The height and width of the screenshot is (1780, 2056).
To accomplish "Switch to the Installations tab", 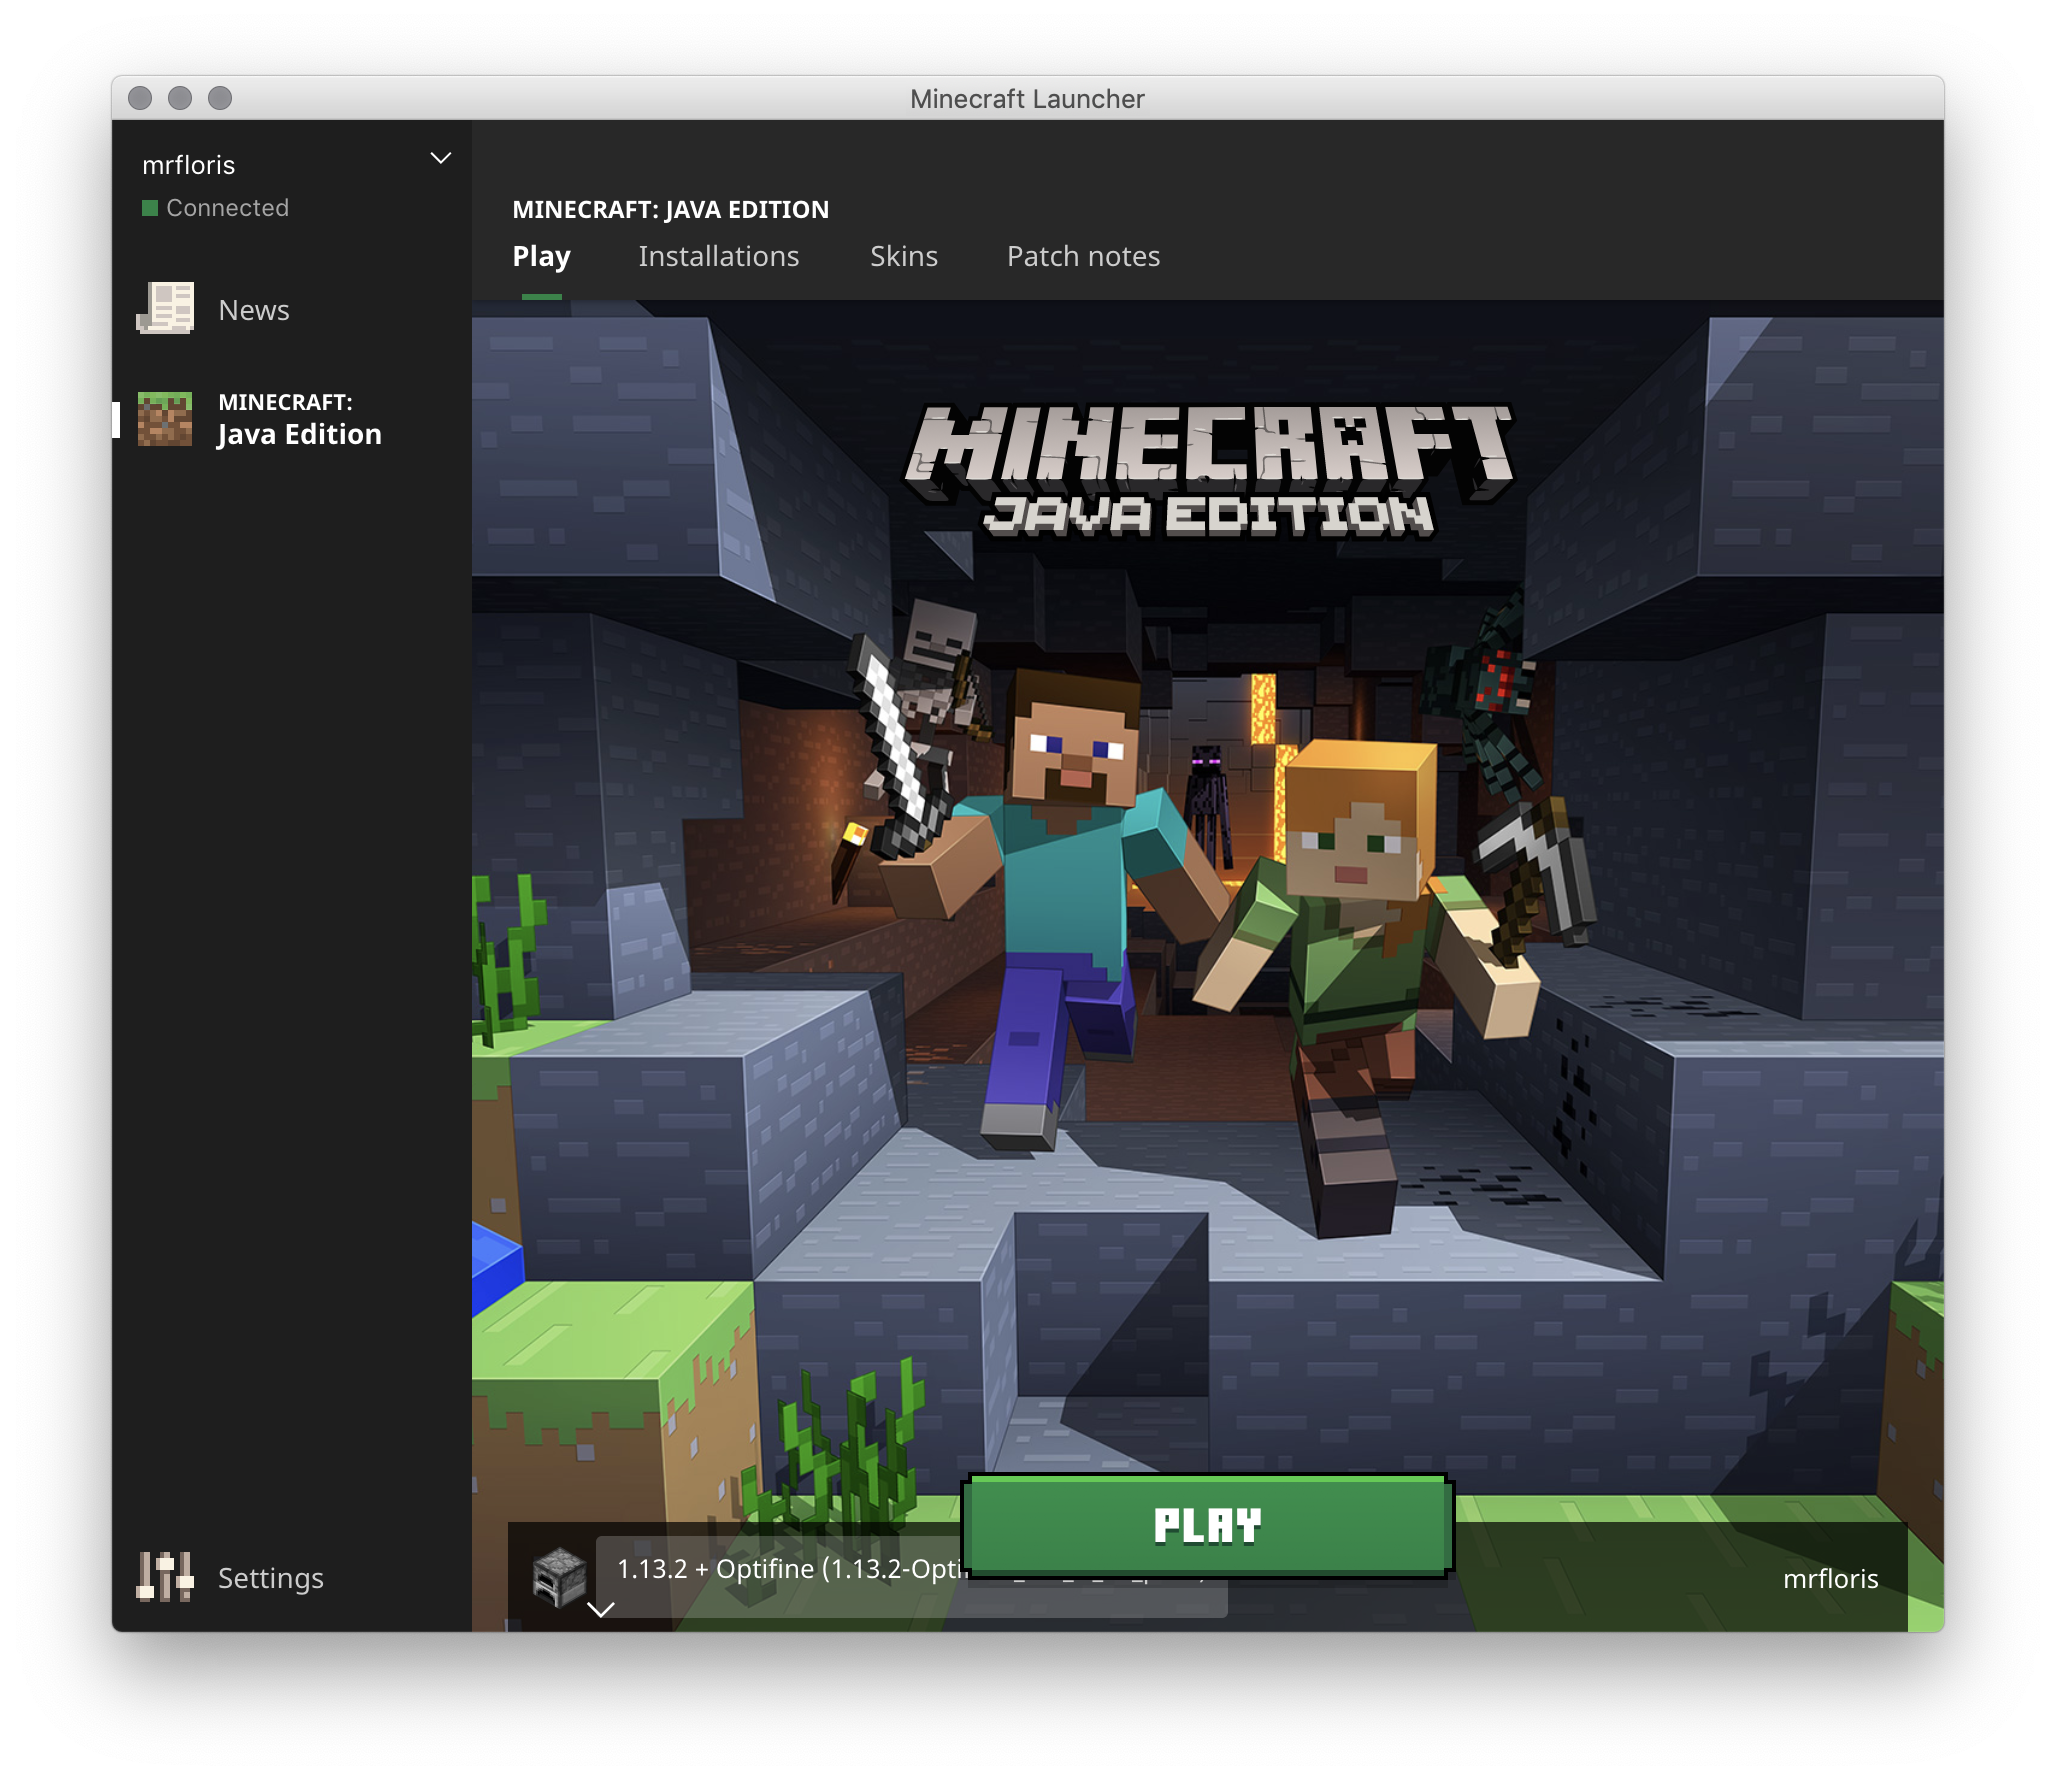I will 718,257.
